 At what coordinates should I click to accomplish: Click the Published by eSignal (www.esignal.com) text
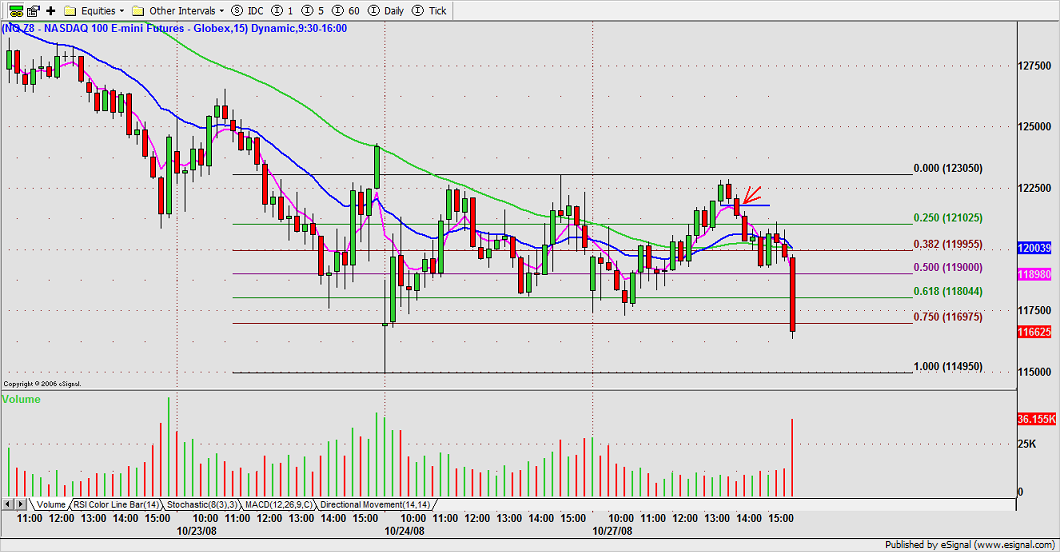click(970, 545)
